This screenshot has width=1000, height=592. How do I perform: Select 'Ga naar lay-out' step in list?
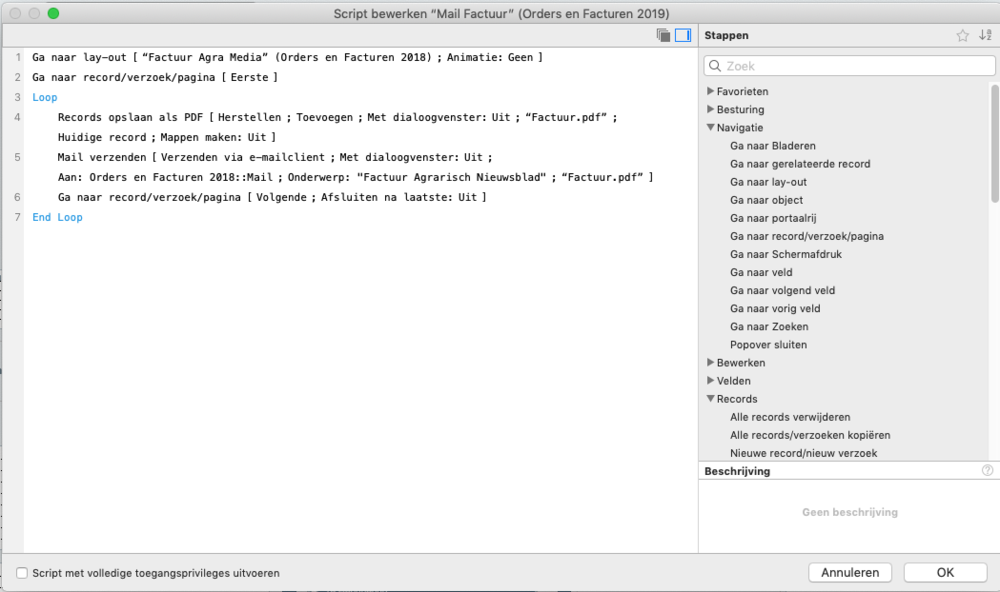click(768, 182)
